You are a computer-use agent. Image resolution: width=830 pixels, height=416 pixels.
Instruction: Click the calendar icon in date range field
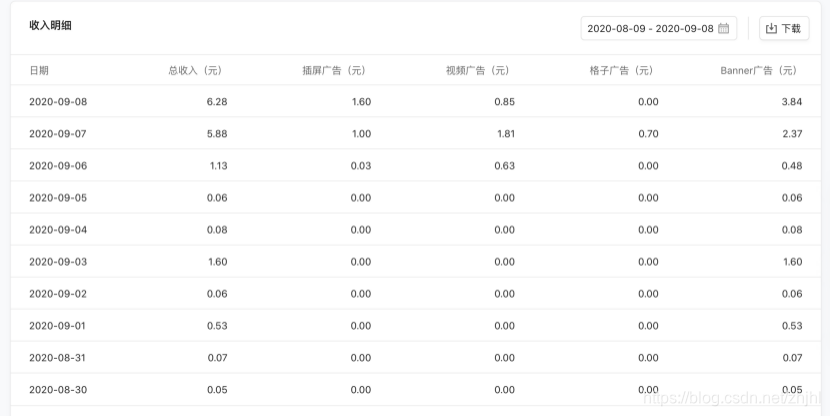coord(723,28)
